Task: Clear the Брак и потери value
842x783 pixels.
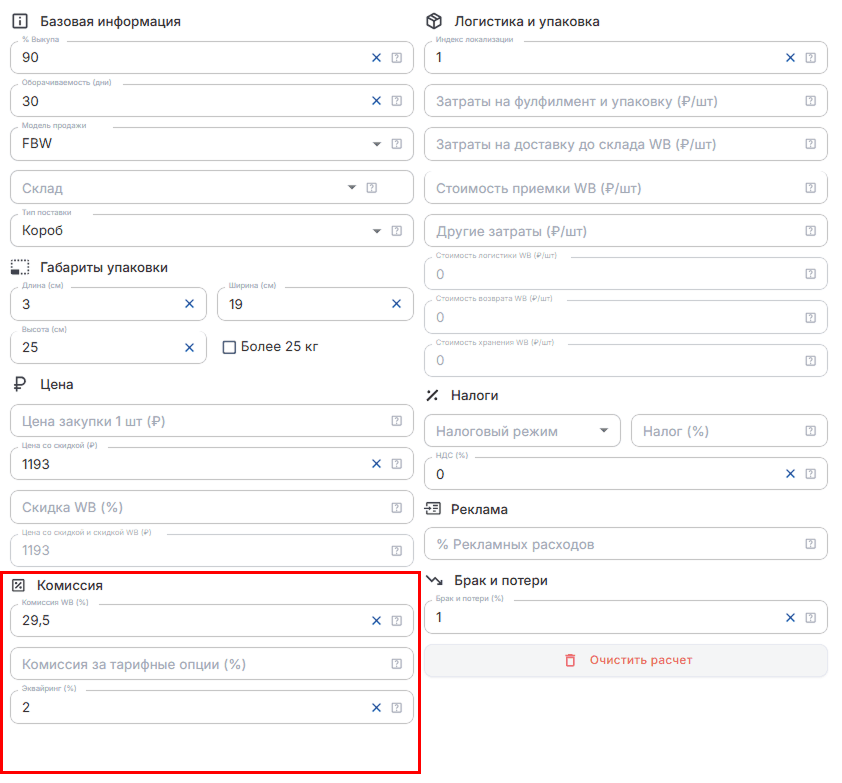Action: pos(790,618)
